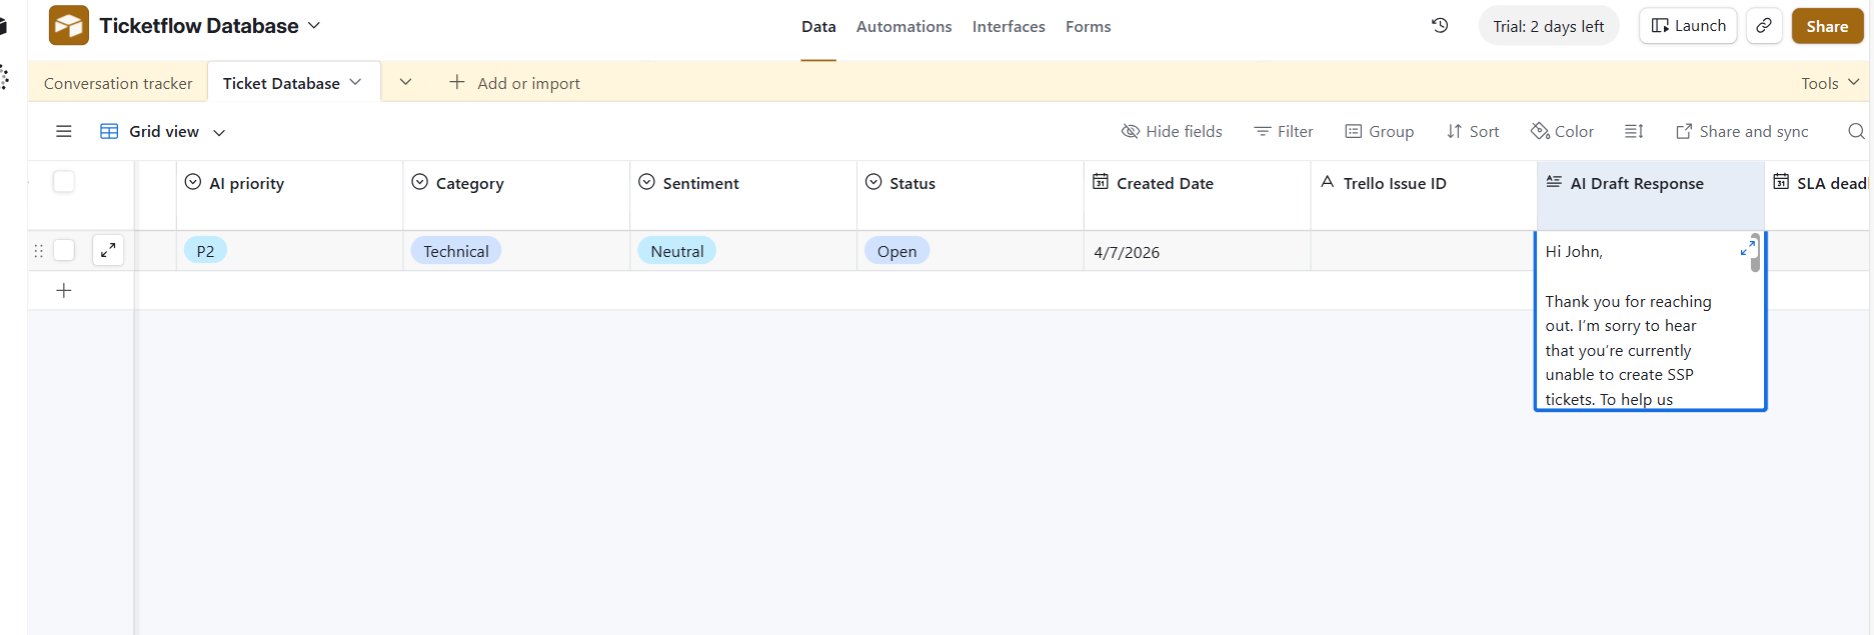This screenshot has height=635, width=1874.
Task: Open the Filter options
Action: click(x=1283, y=131)
